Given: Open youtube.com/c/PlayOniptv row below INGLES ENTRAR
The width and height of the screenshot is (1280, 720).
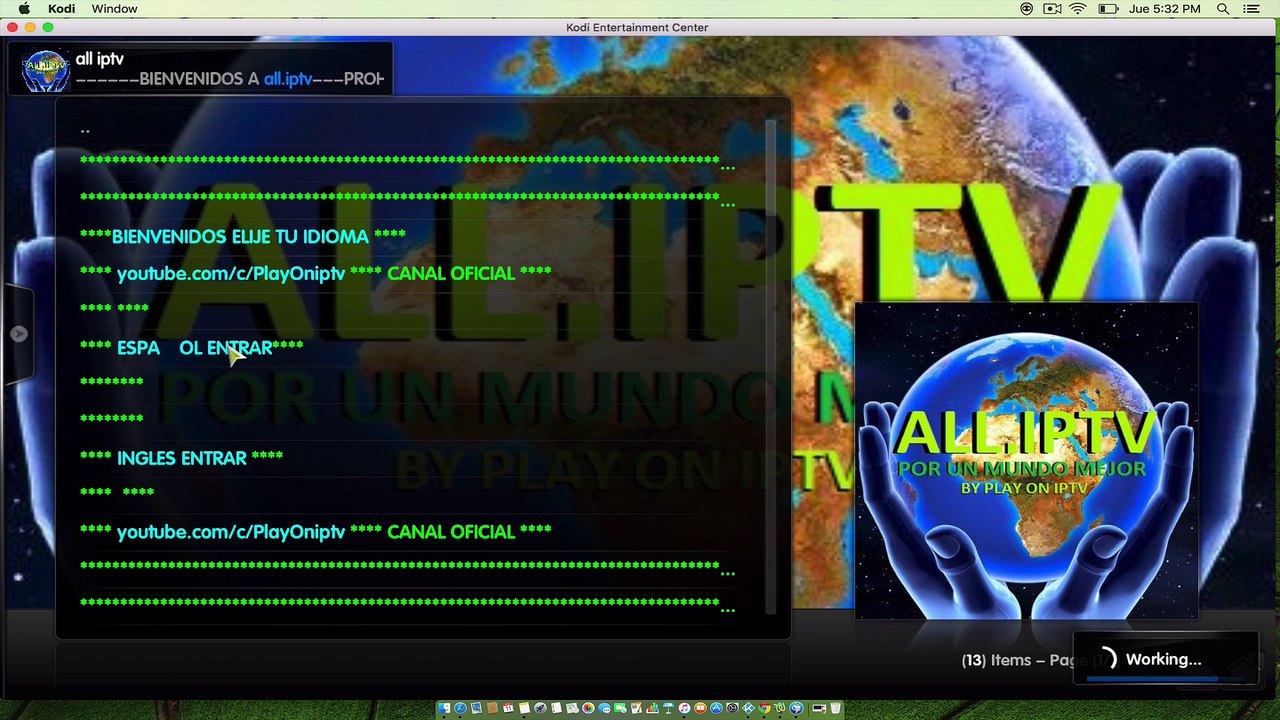Looking at the screenshot, I should (x=316, y=532).
